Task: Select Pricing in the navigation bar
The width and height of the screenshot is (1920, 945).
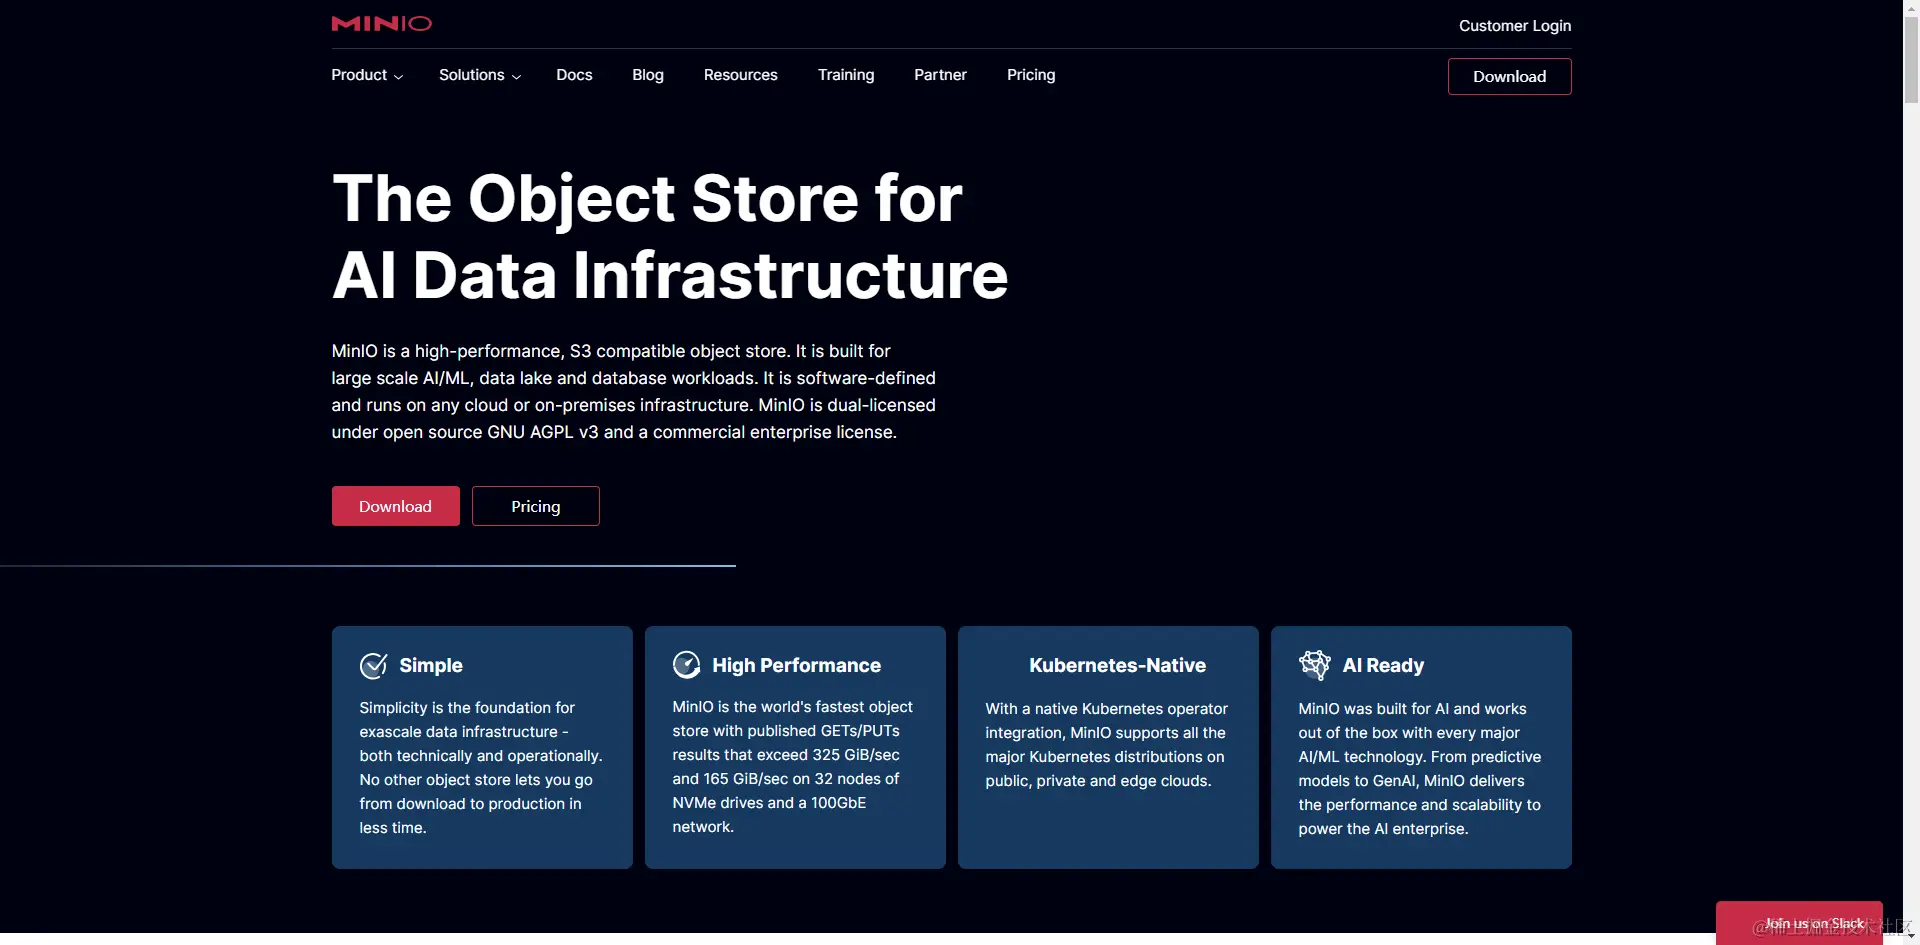Action: tap(1031, 75)
